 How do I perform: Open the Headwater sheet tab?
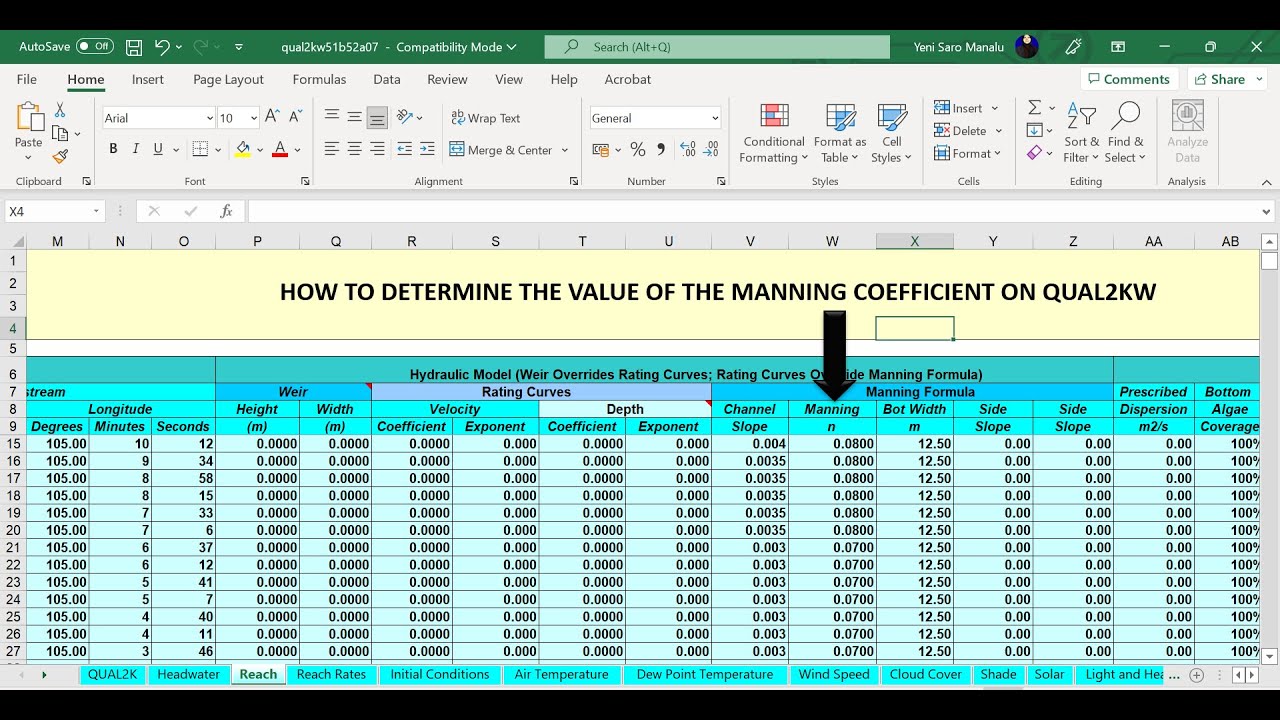click(x=188, y=674)
